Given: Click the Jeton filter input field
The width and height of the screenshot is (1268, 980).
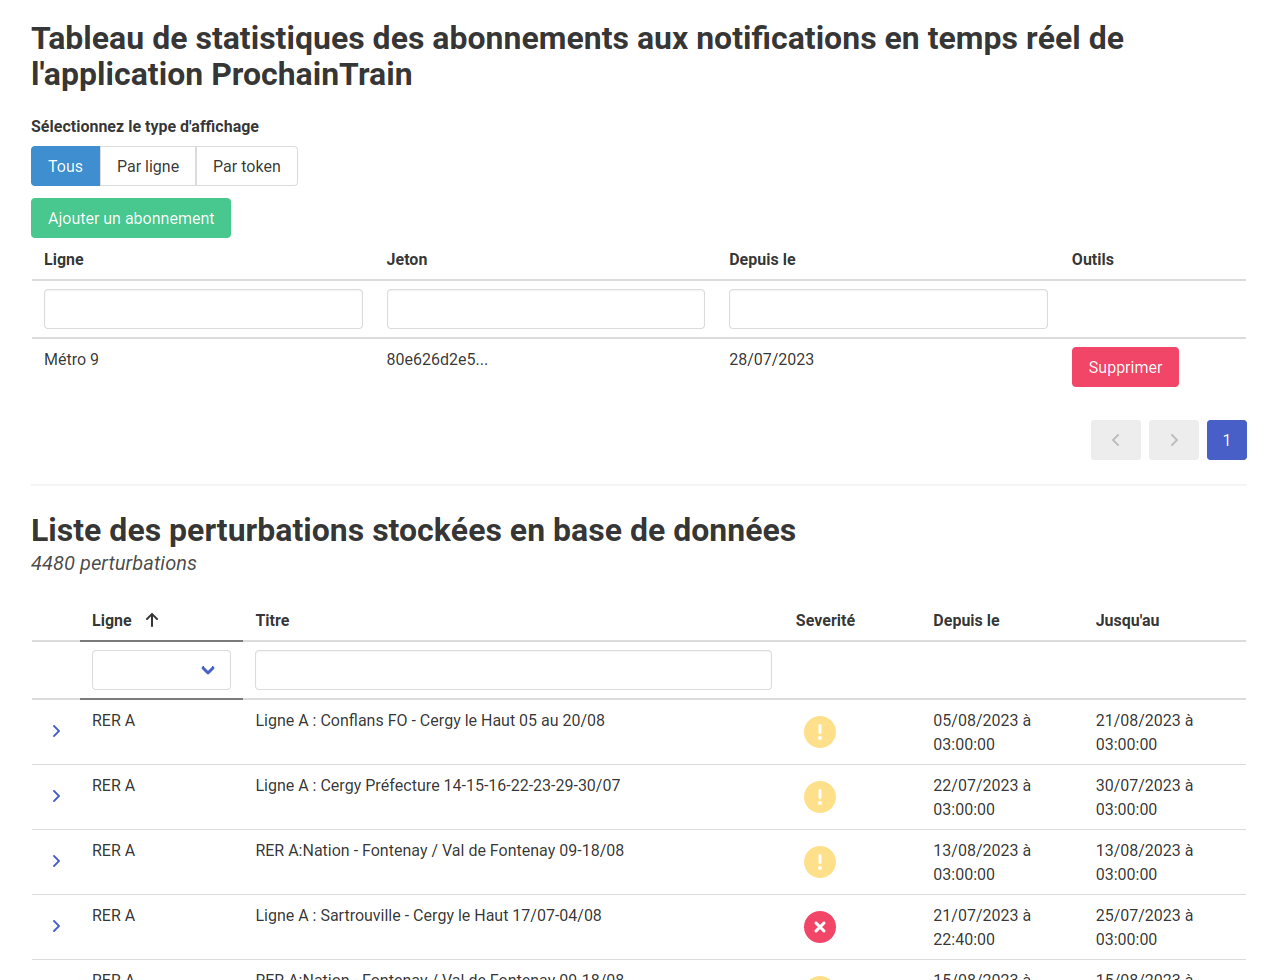Looking at the screenshot, I should [x=545, y=309].
